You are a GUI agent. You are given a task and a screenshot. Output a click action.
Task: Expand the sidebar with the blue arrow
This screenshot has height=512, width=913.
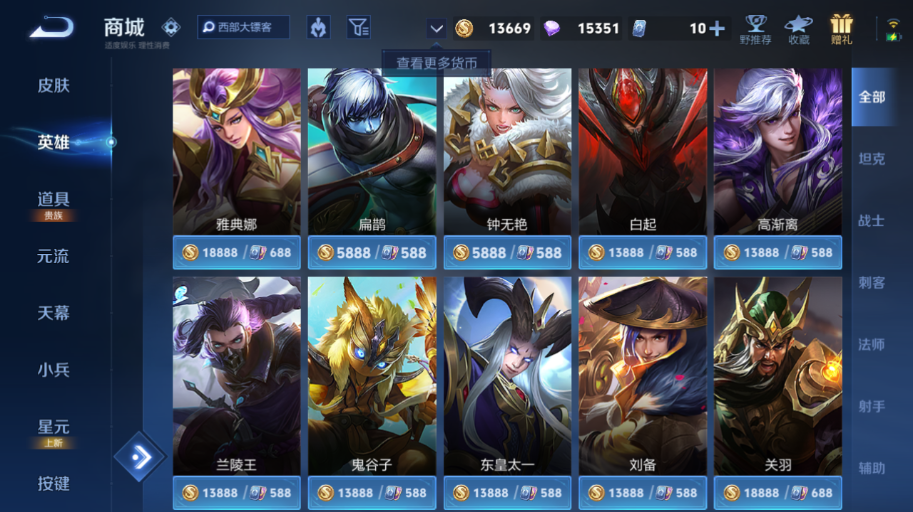140,457
